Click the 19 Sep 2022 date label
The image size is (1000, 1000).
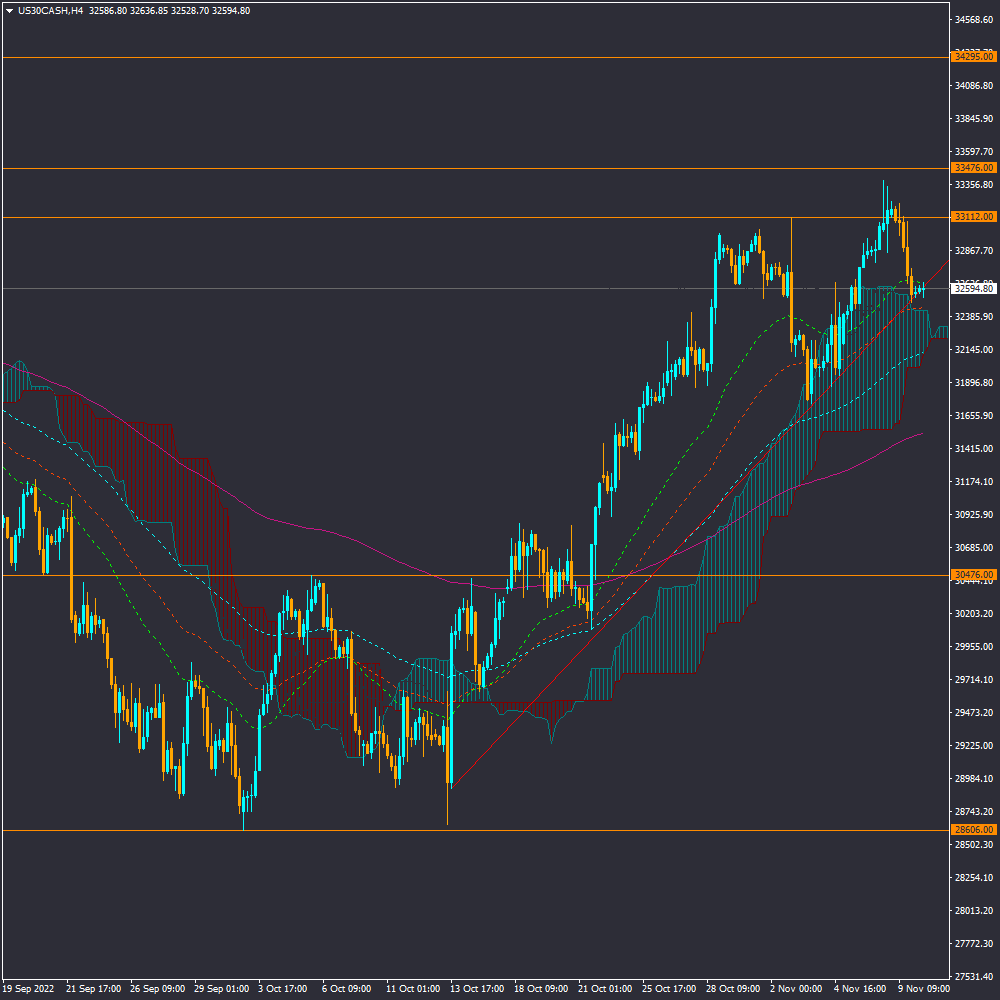(27, 988)
